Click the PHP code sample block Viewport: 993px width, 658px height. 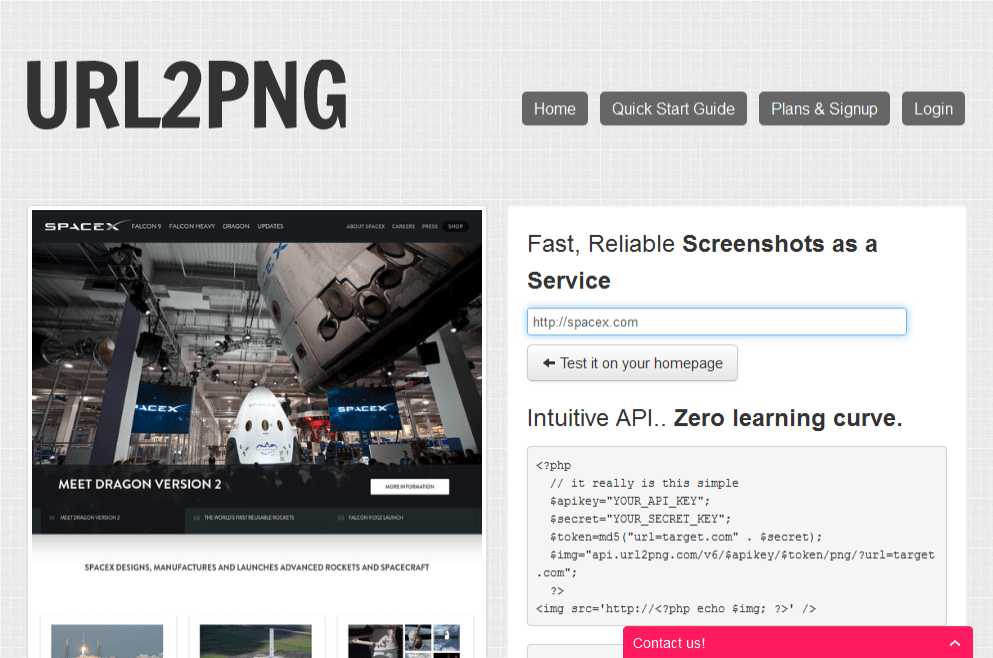tap(737, 536)
